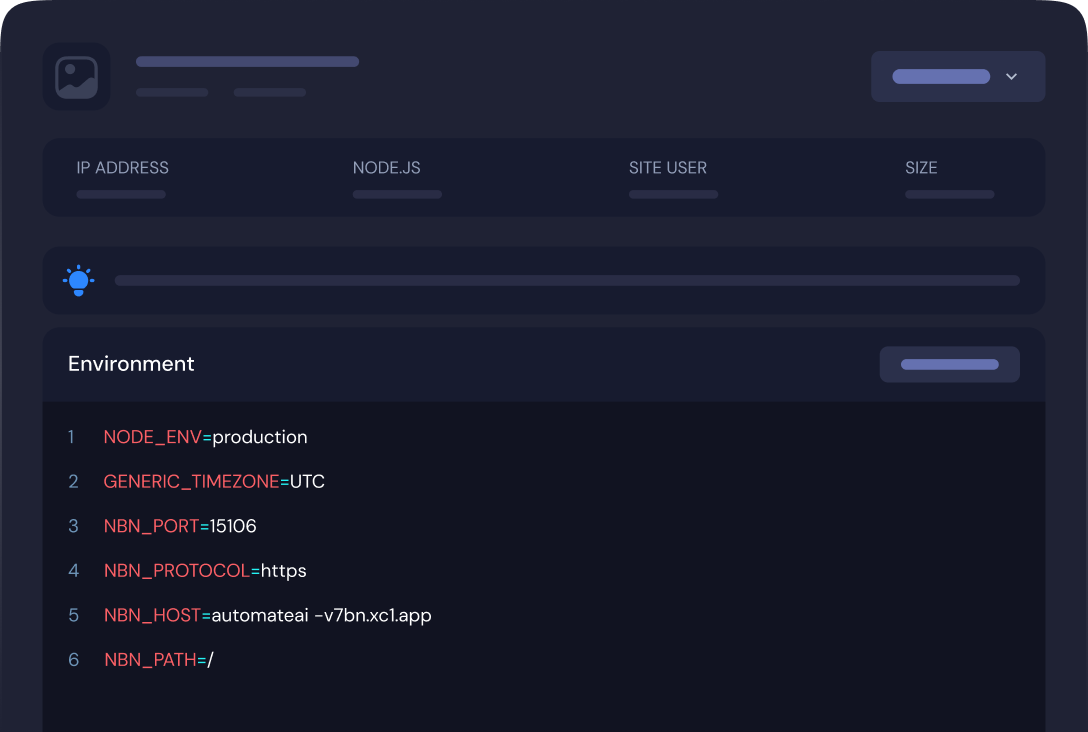Click line number 3 in the editor gutter
The height and width of the screenshot is (732, 1088).
coord(73,526)
